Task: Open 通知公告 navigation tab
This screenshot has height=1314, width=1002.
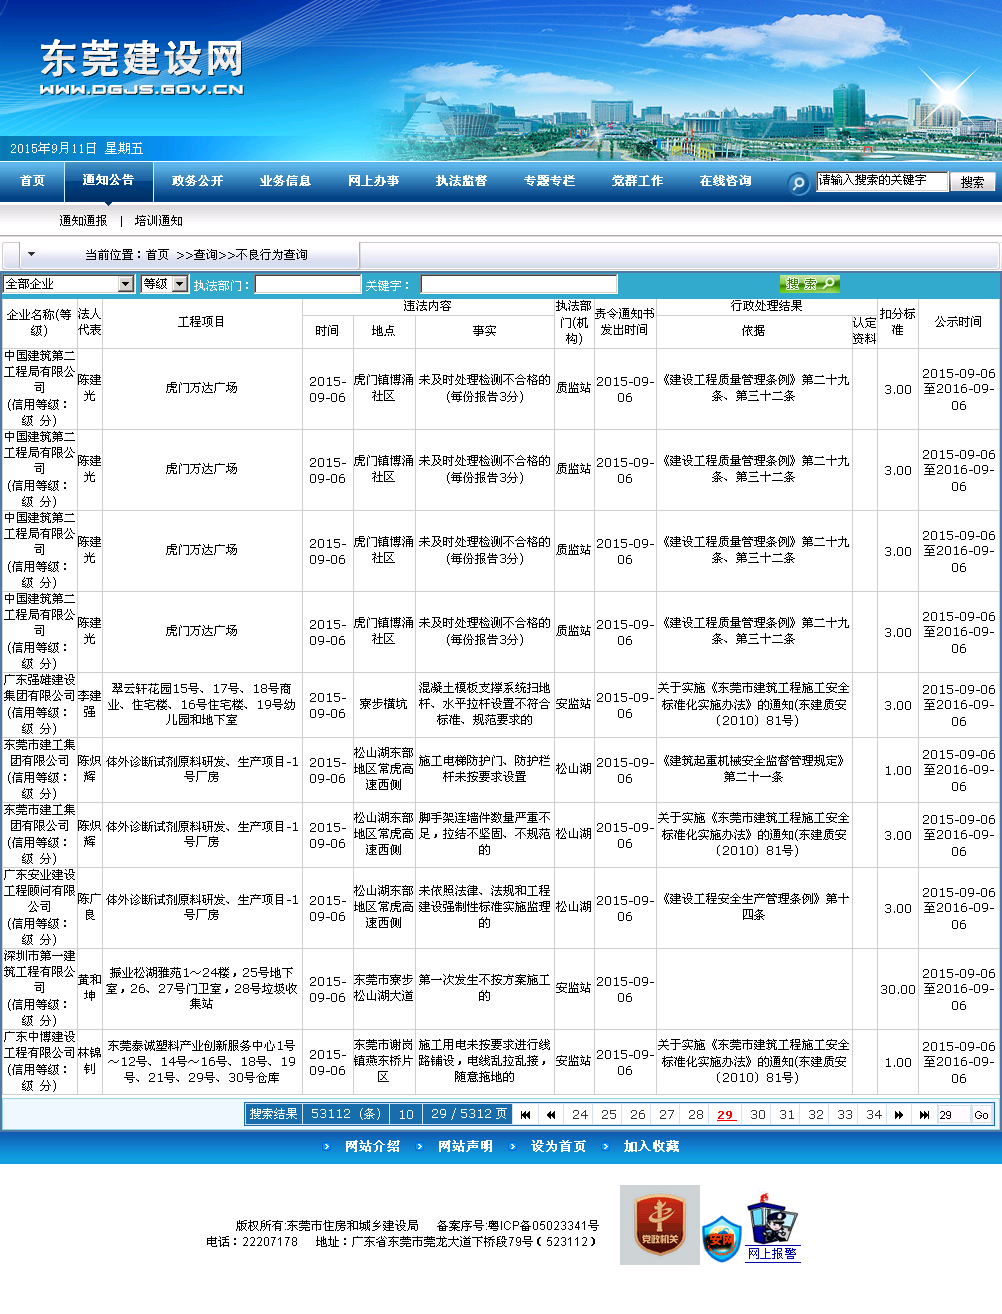Action: [108, 180]
